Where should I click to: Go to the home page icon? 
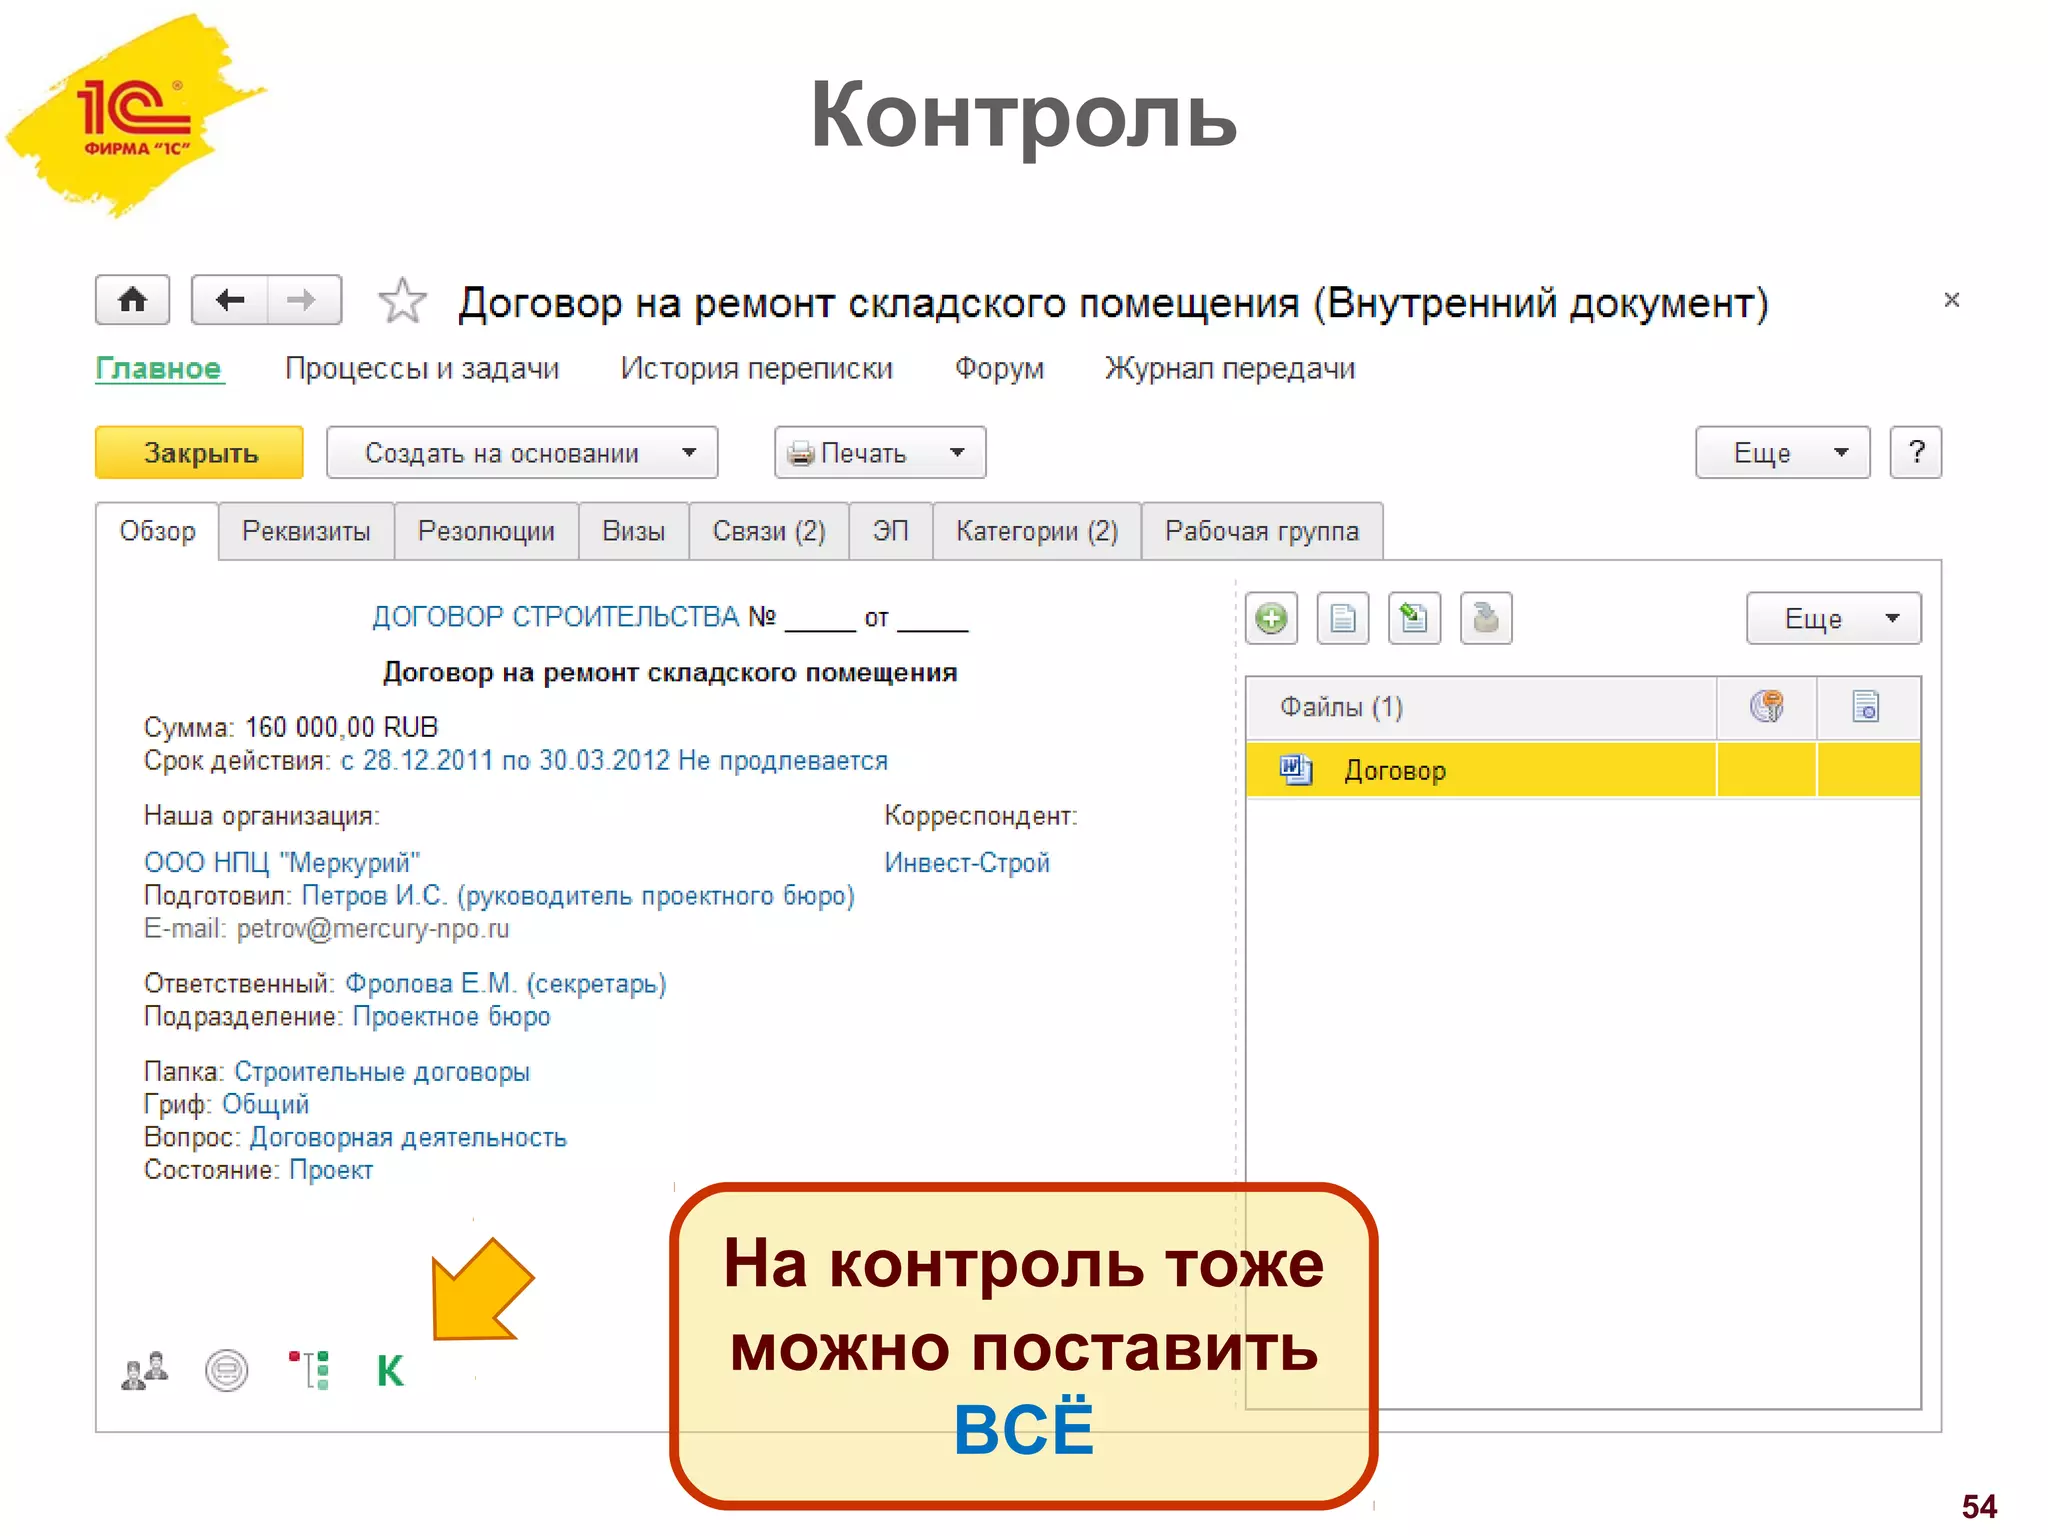(132, 300)
